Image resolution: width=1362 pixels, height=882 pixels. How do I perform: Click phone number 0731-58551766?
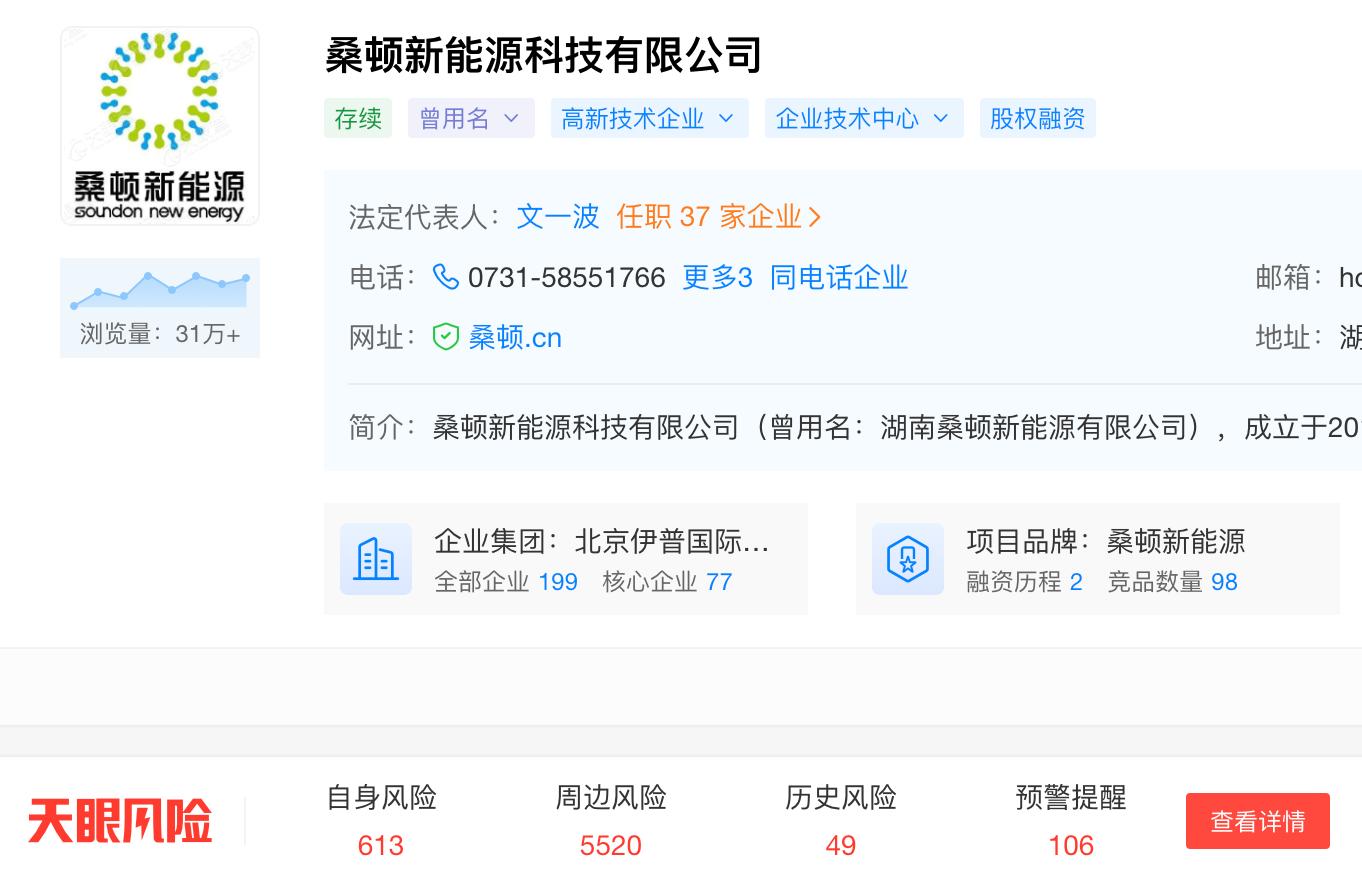point(566,277)
